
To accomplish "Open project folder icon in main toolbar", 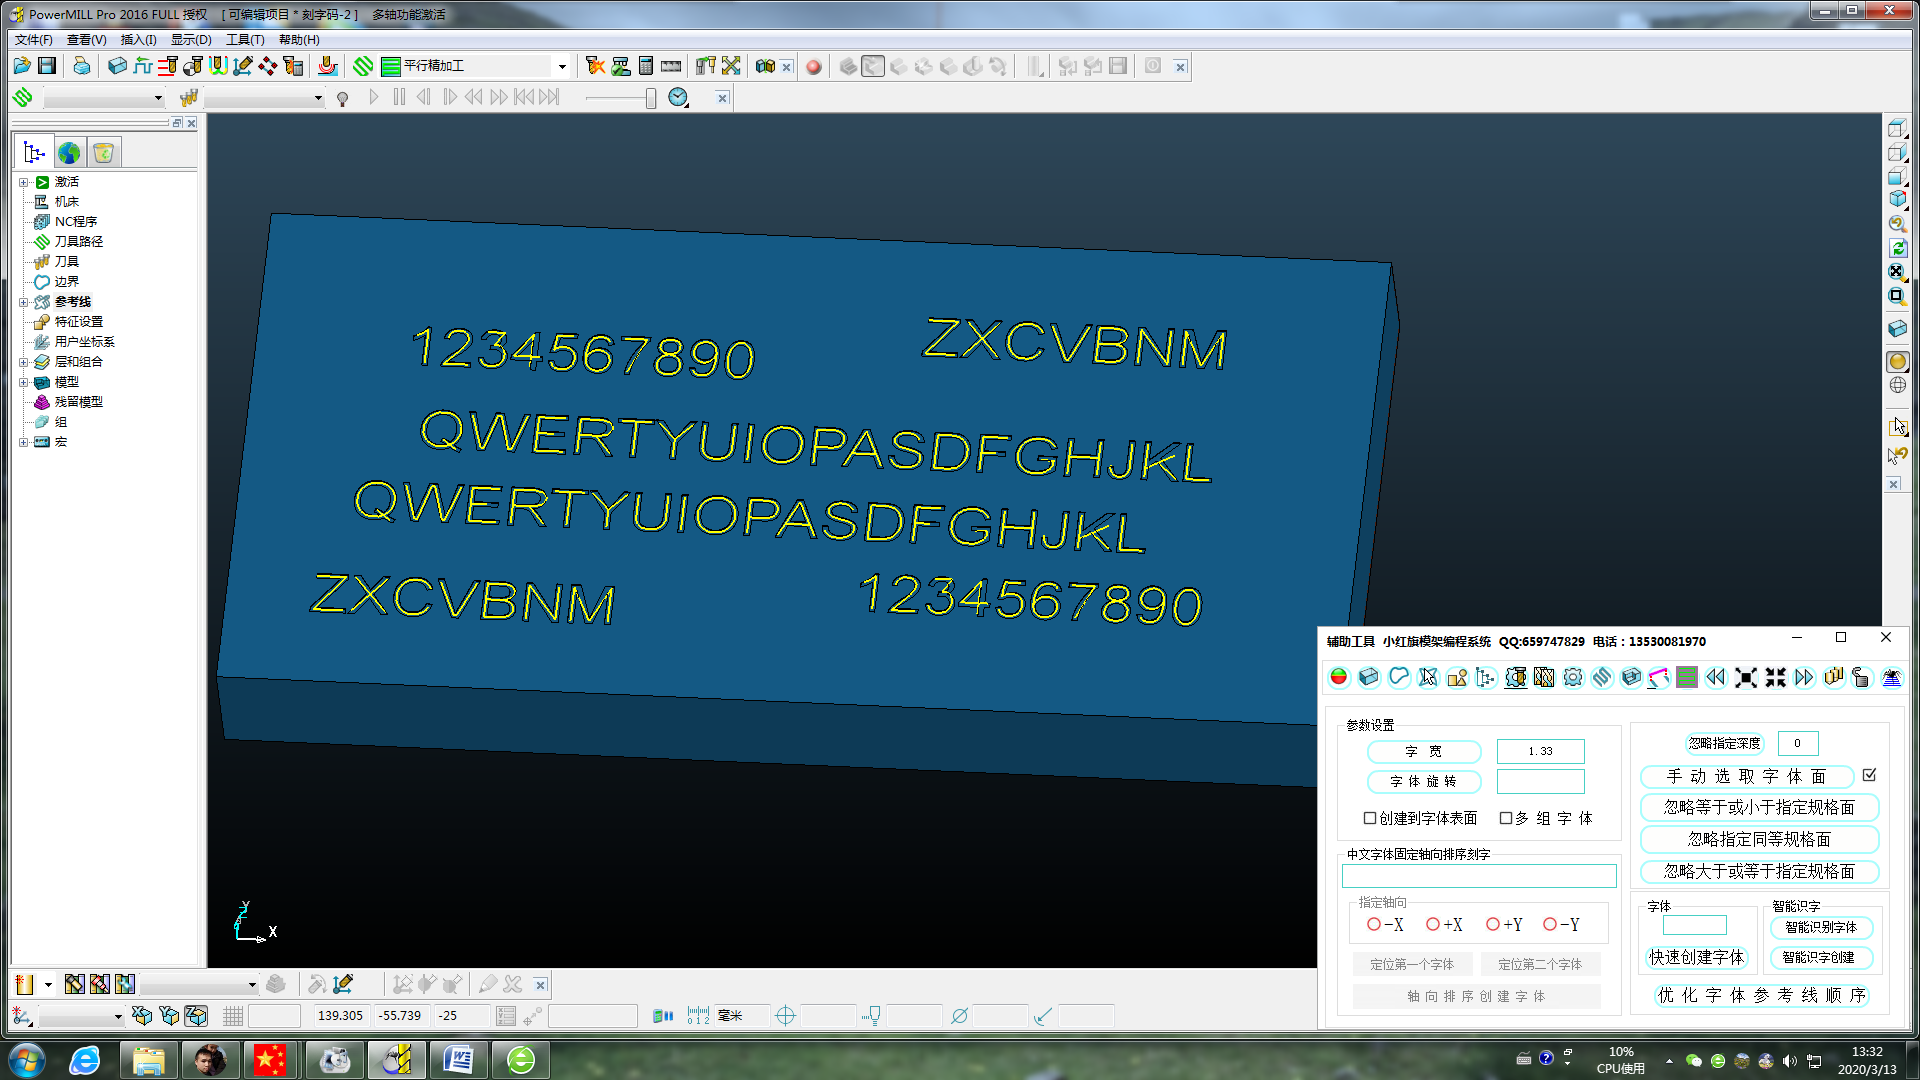I will tap(22, 66).
